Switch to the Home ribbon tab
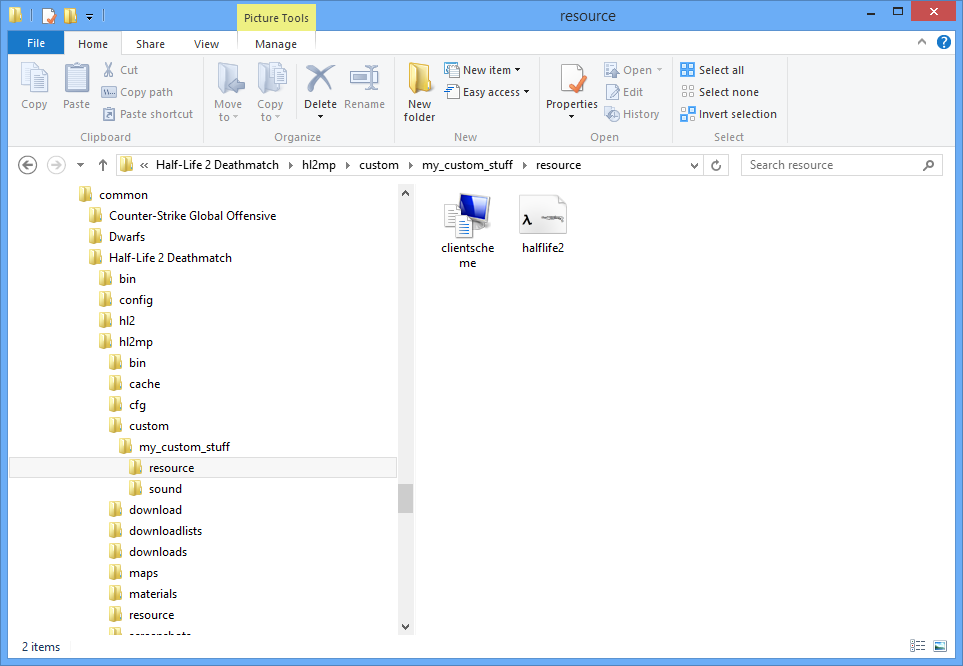This screenshot has height=666, width=963. tap(93, 44)
